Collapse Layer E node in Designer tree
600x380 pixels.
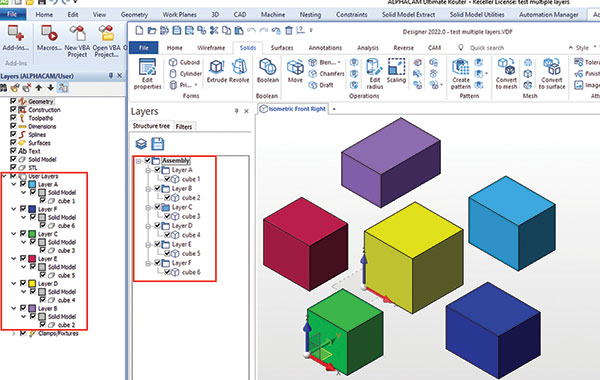point(148,245)
